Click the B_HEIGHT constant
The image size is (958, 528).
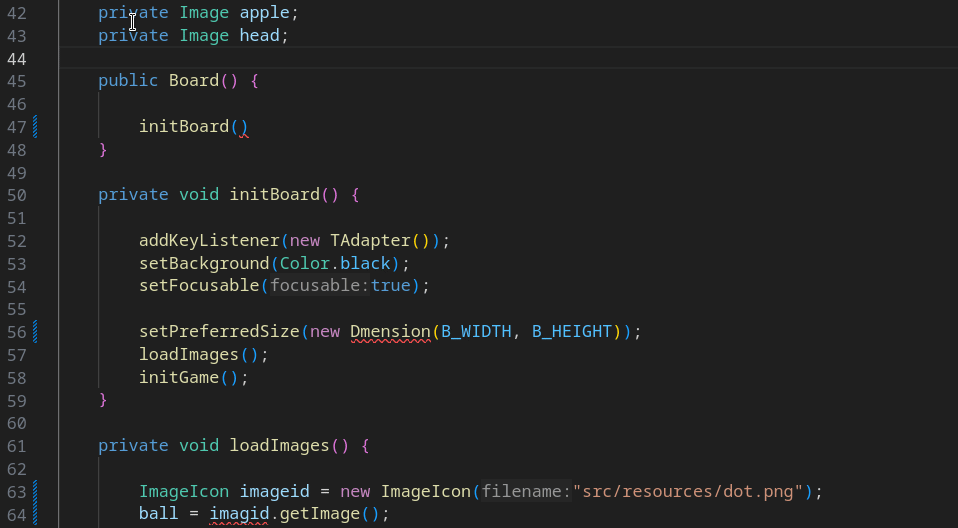pos(571,331)
